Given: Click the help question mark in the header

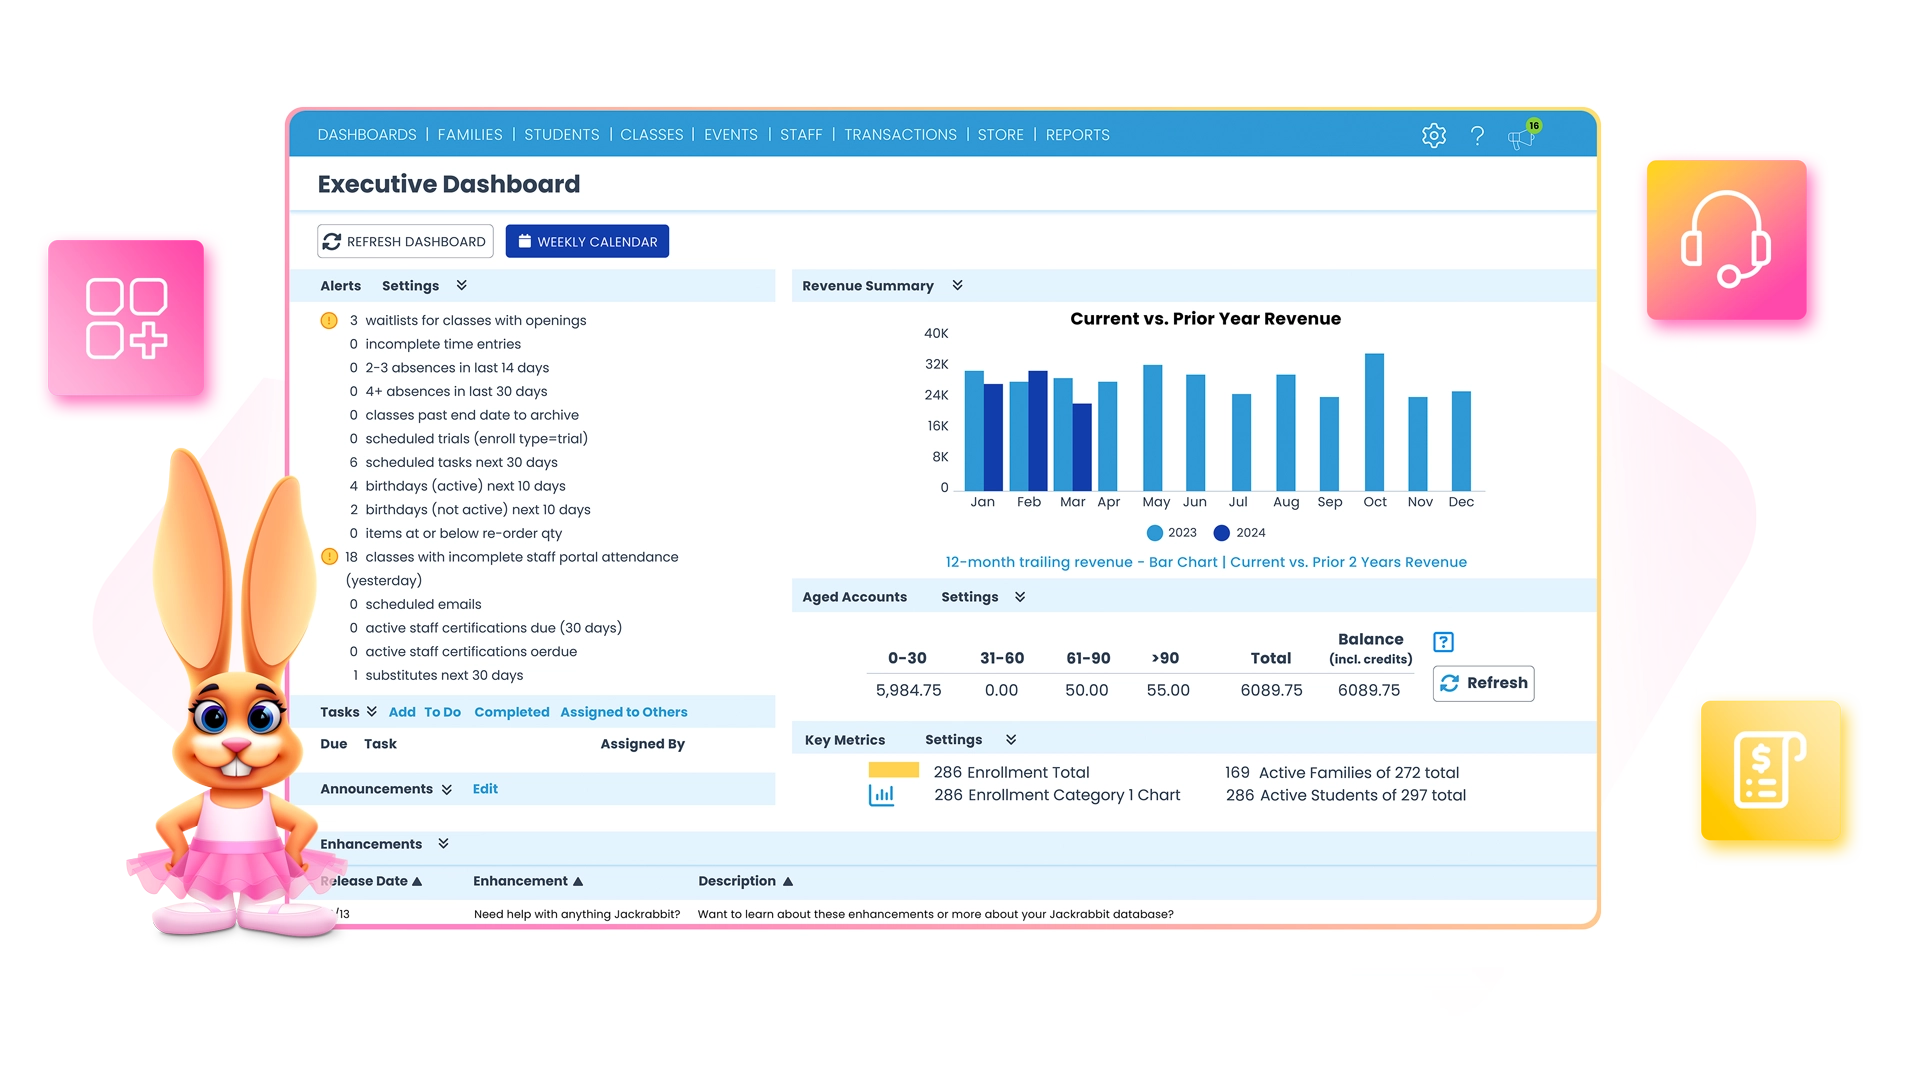Looking at the screenshot, I should coord(1478,135).
